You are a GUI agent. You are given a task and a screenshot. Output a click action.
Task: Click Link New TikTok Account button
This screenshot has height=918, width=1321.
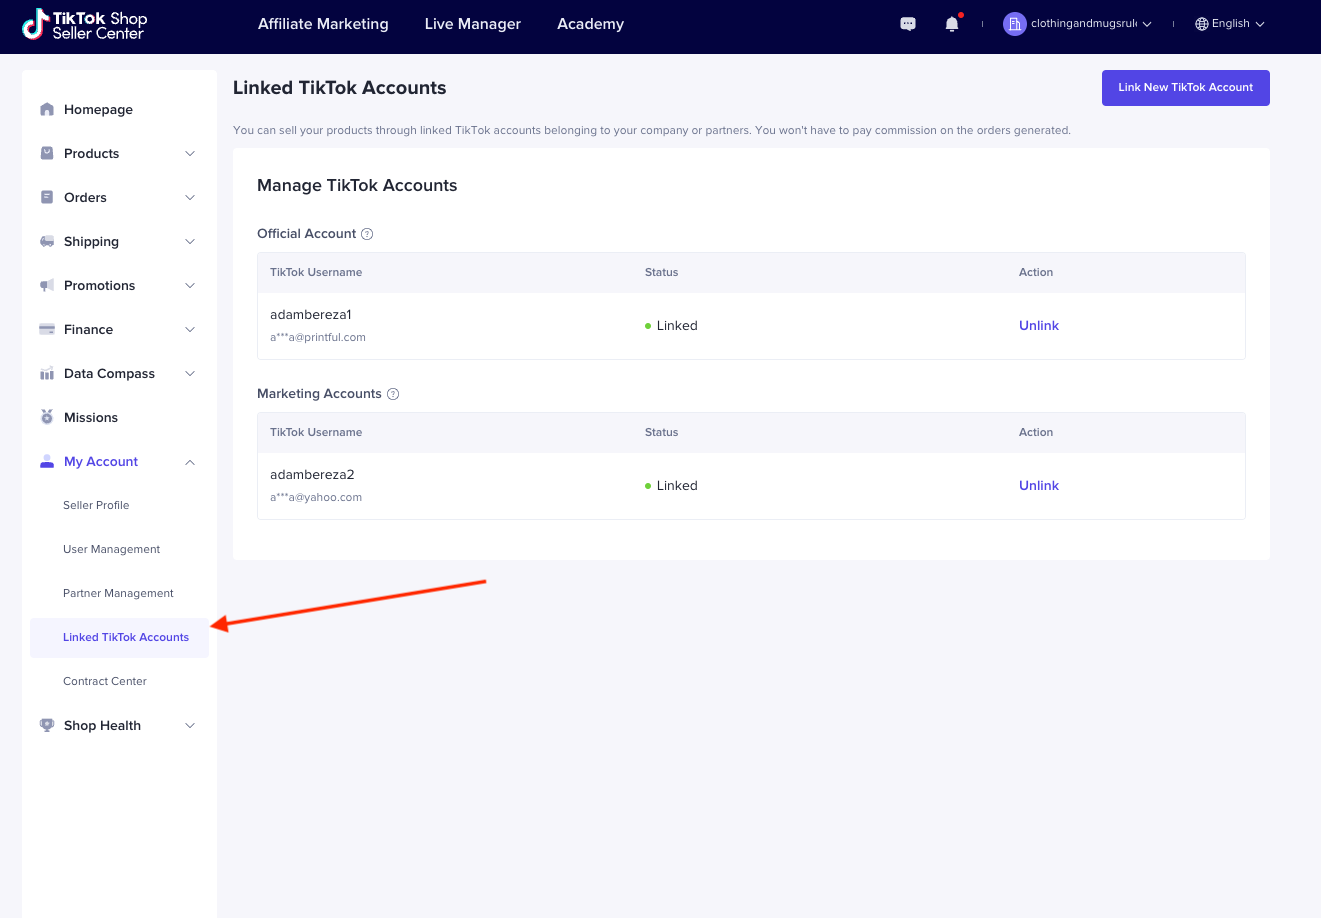[x=1185, y=87]
